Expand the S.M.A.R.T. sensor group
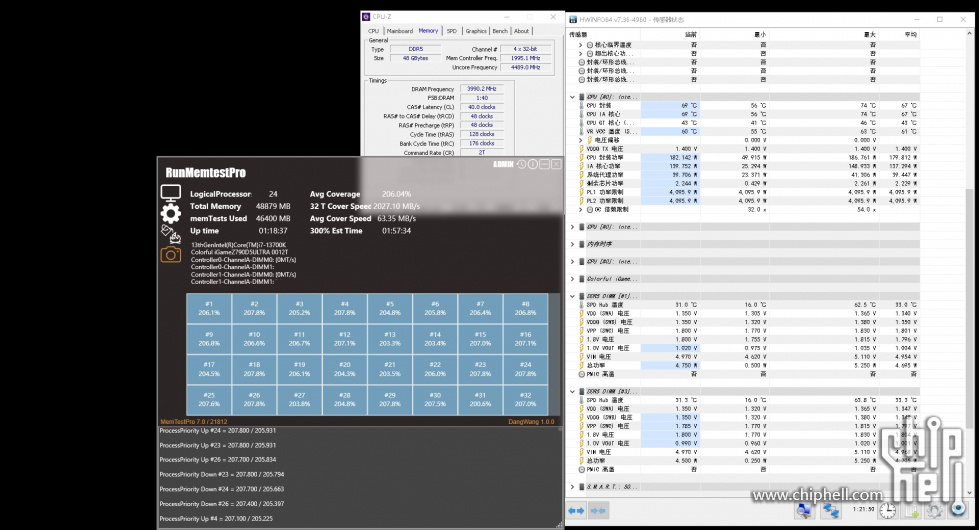Image resolution: width=979 pixels, height=530 pixels. (x=572, y=486)
